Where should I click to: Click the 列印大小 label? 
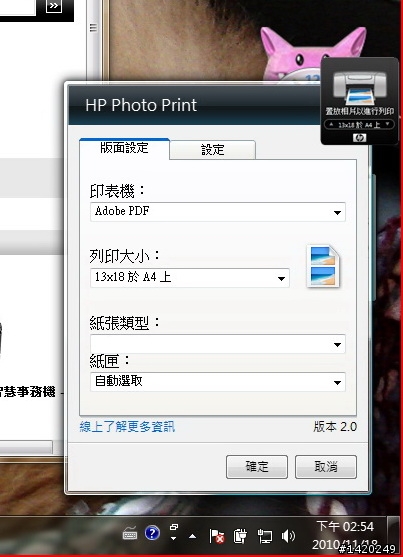click(125, 256)
